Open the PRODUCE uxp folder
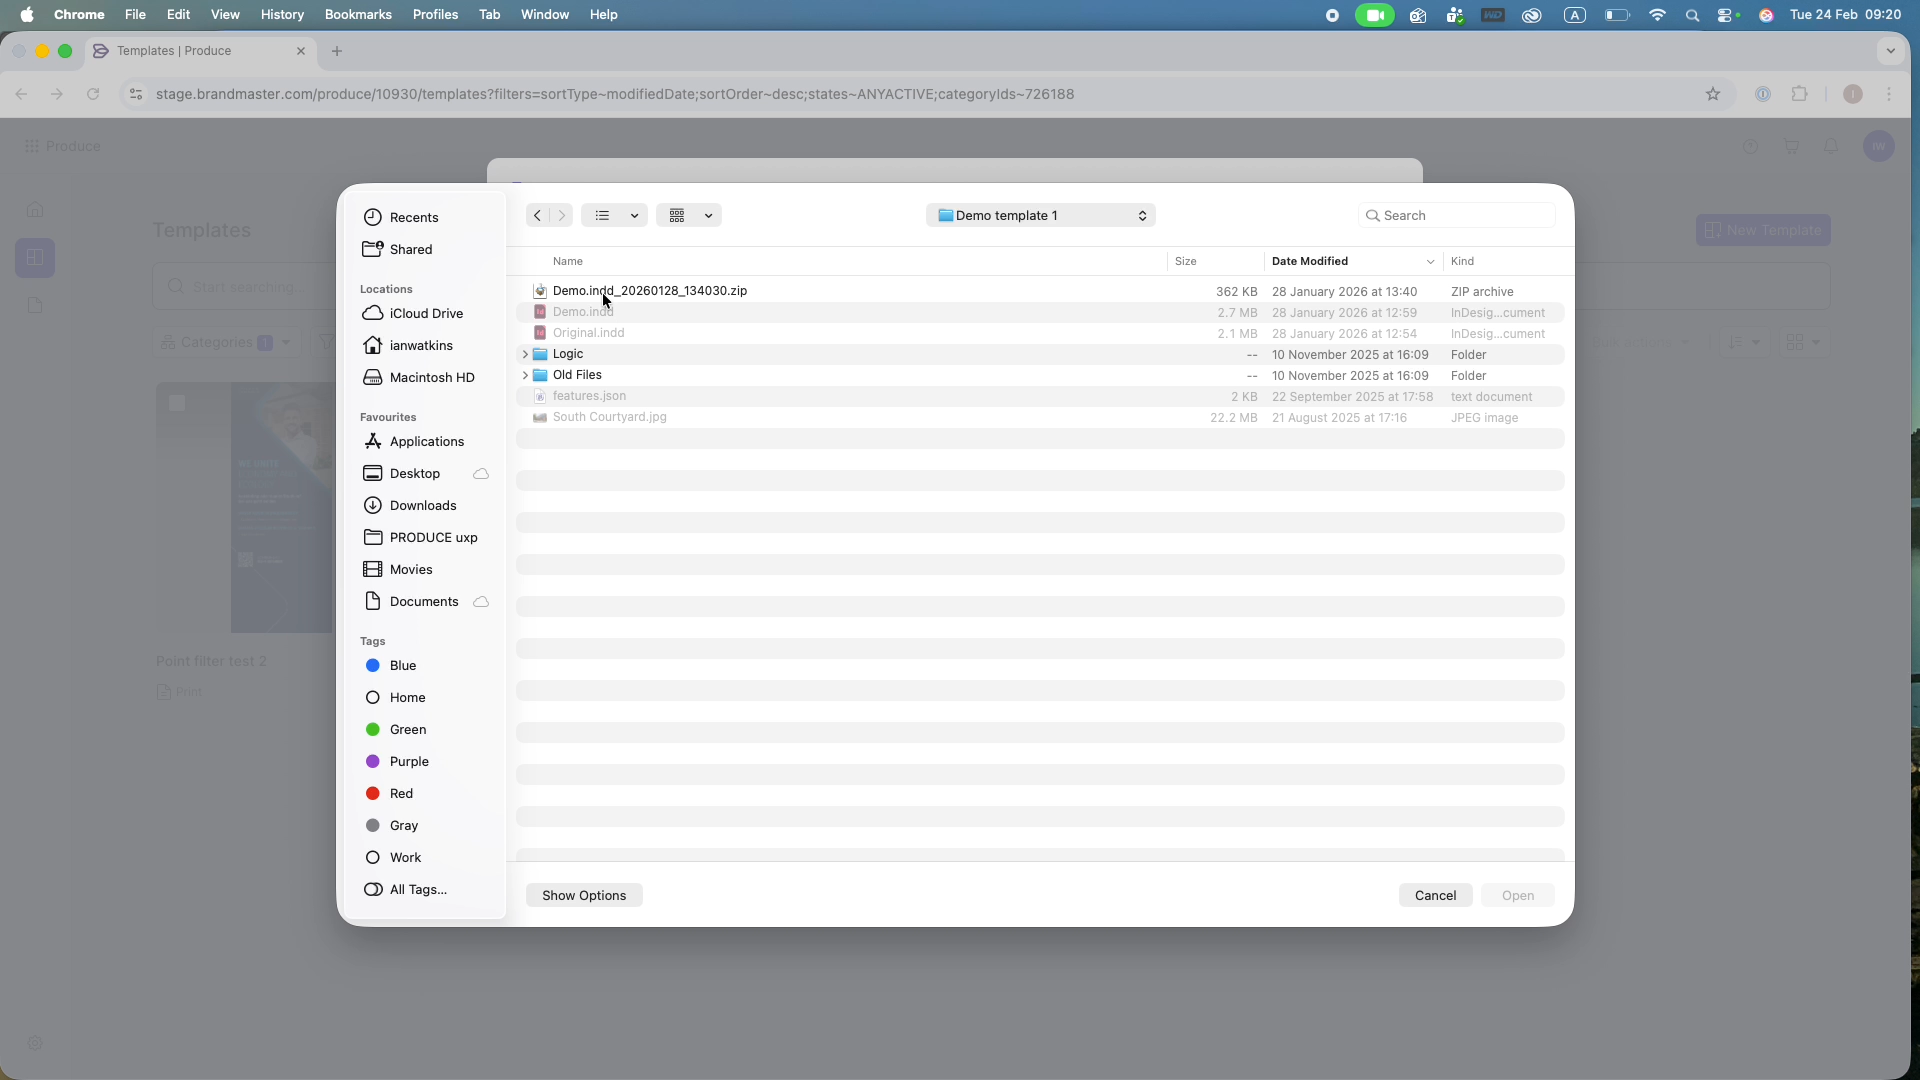The width and height of the screenshot is (1920, 1080). click(421, 537)
